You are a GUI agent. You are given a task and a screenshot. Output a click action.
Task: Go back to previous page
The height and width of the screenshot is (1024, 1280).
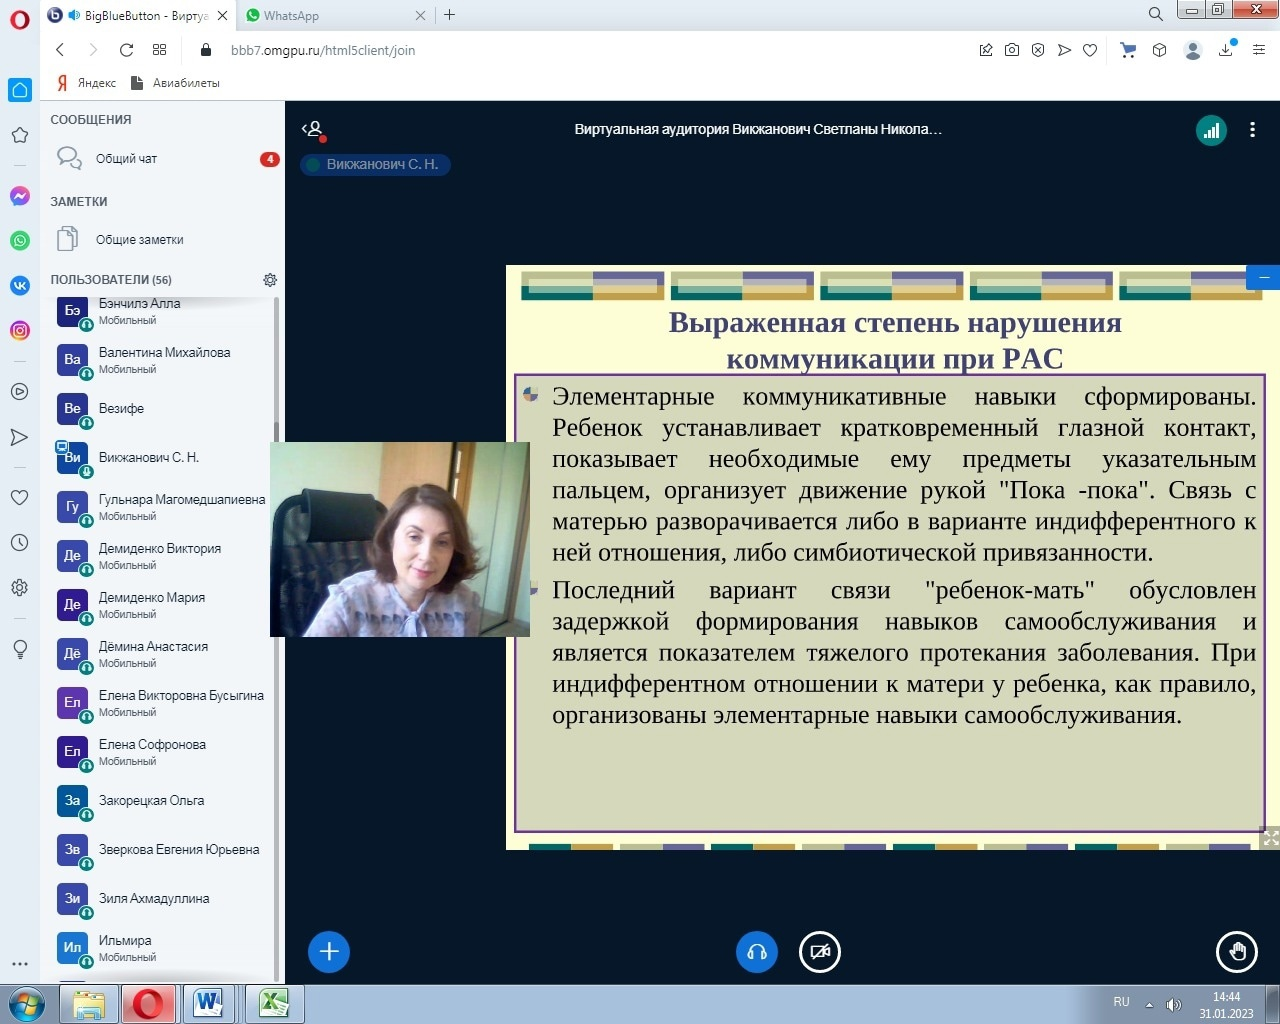point(60,50)
